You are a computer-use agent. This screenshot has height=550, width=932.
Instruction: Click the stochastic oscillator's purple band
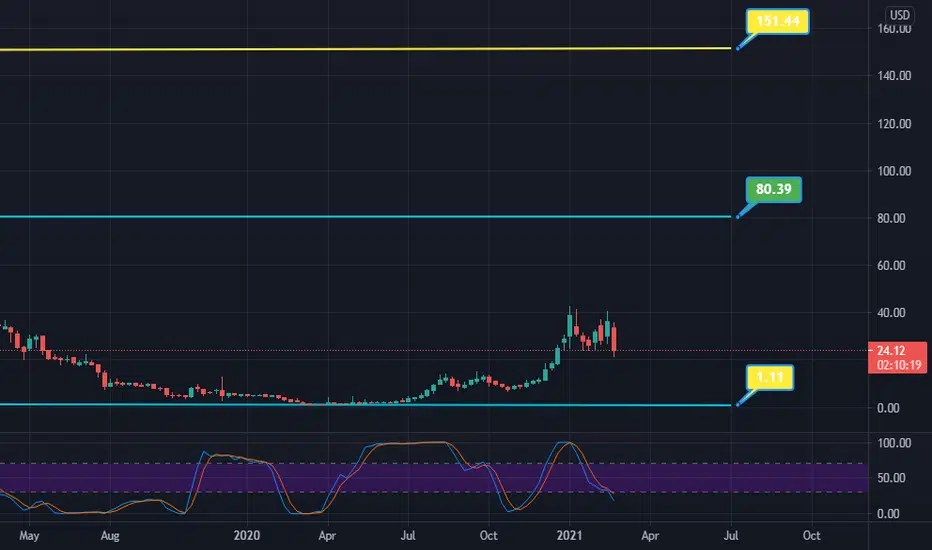434,478
